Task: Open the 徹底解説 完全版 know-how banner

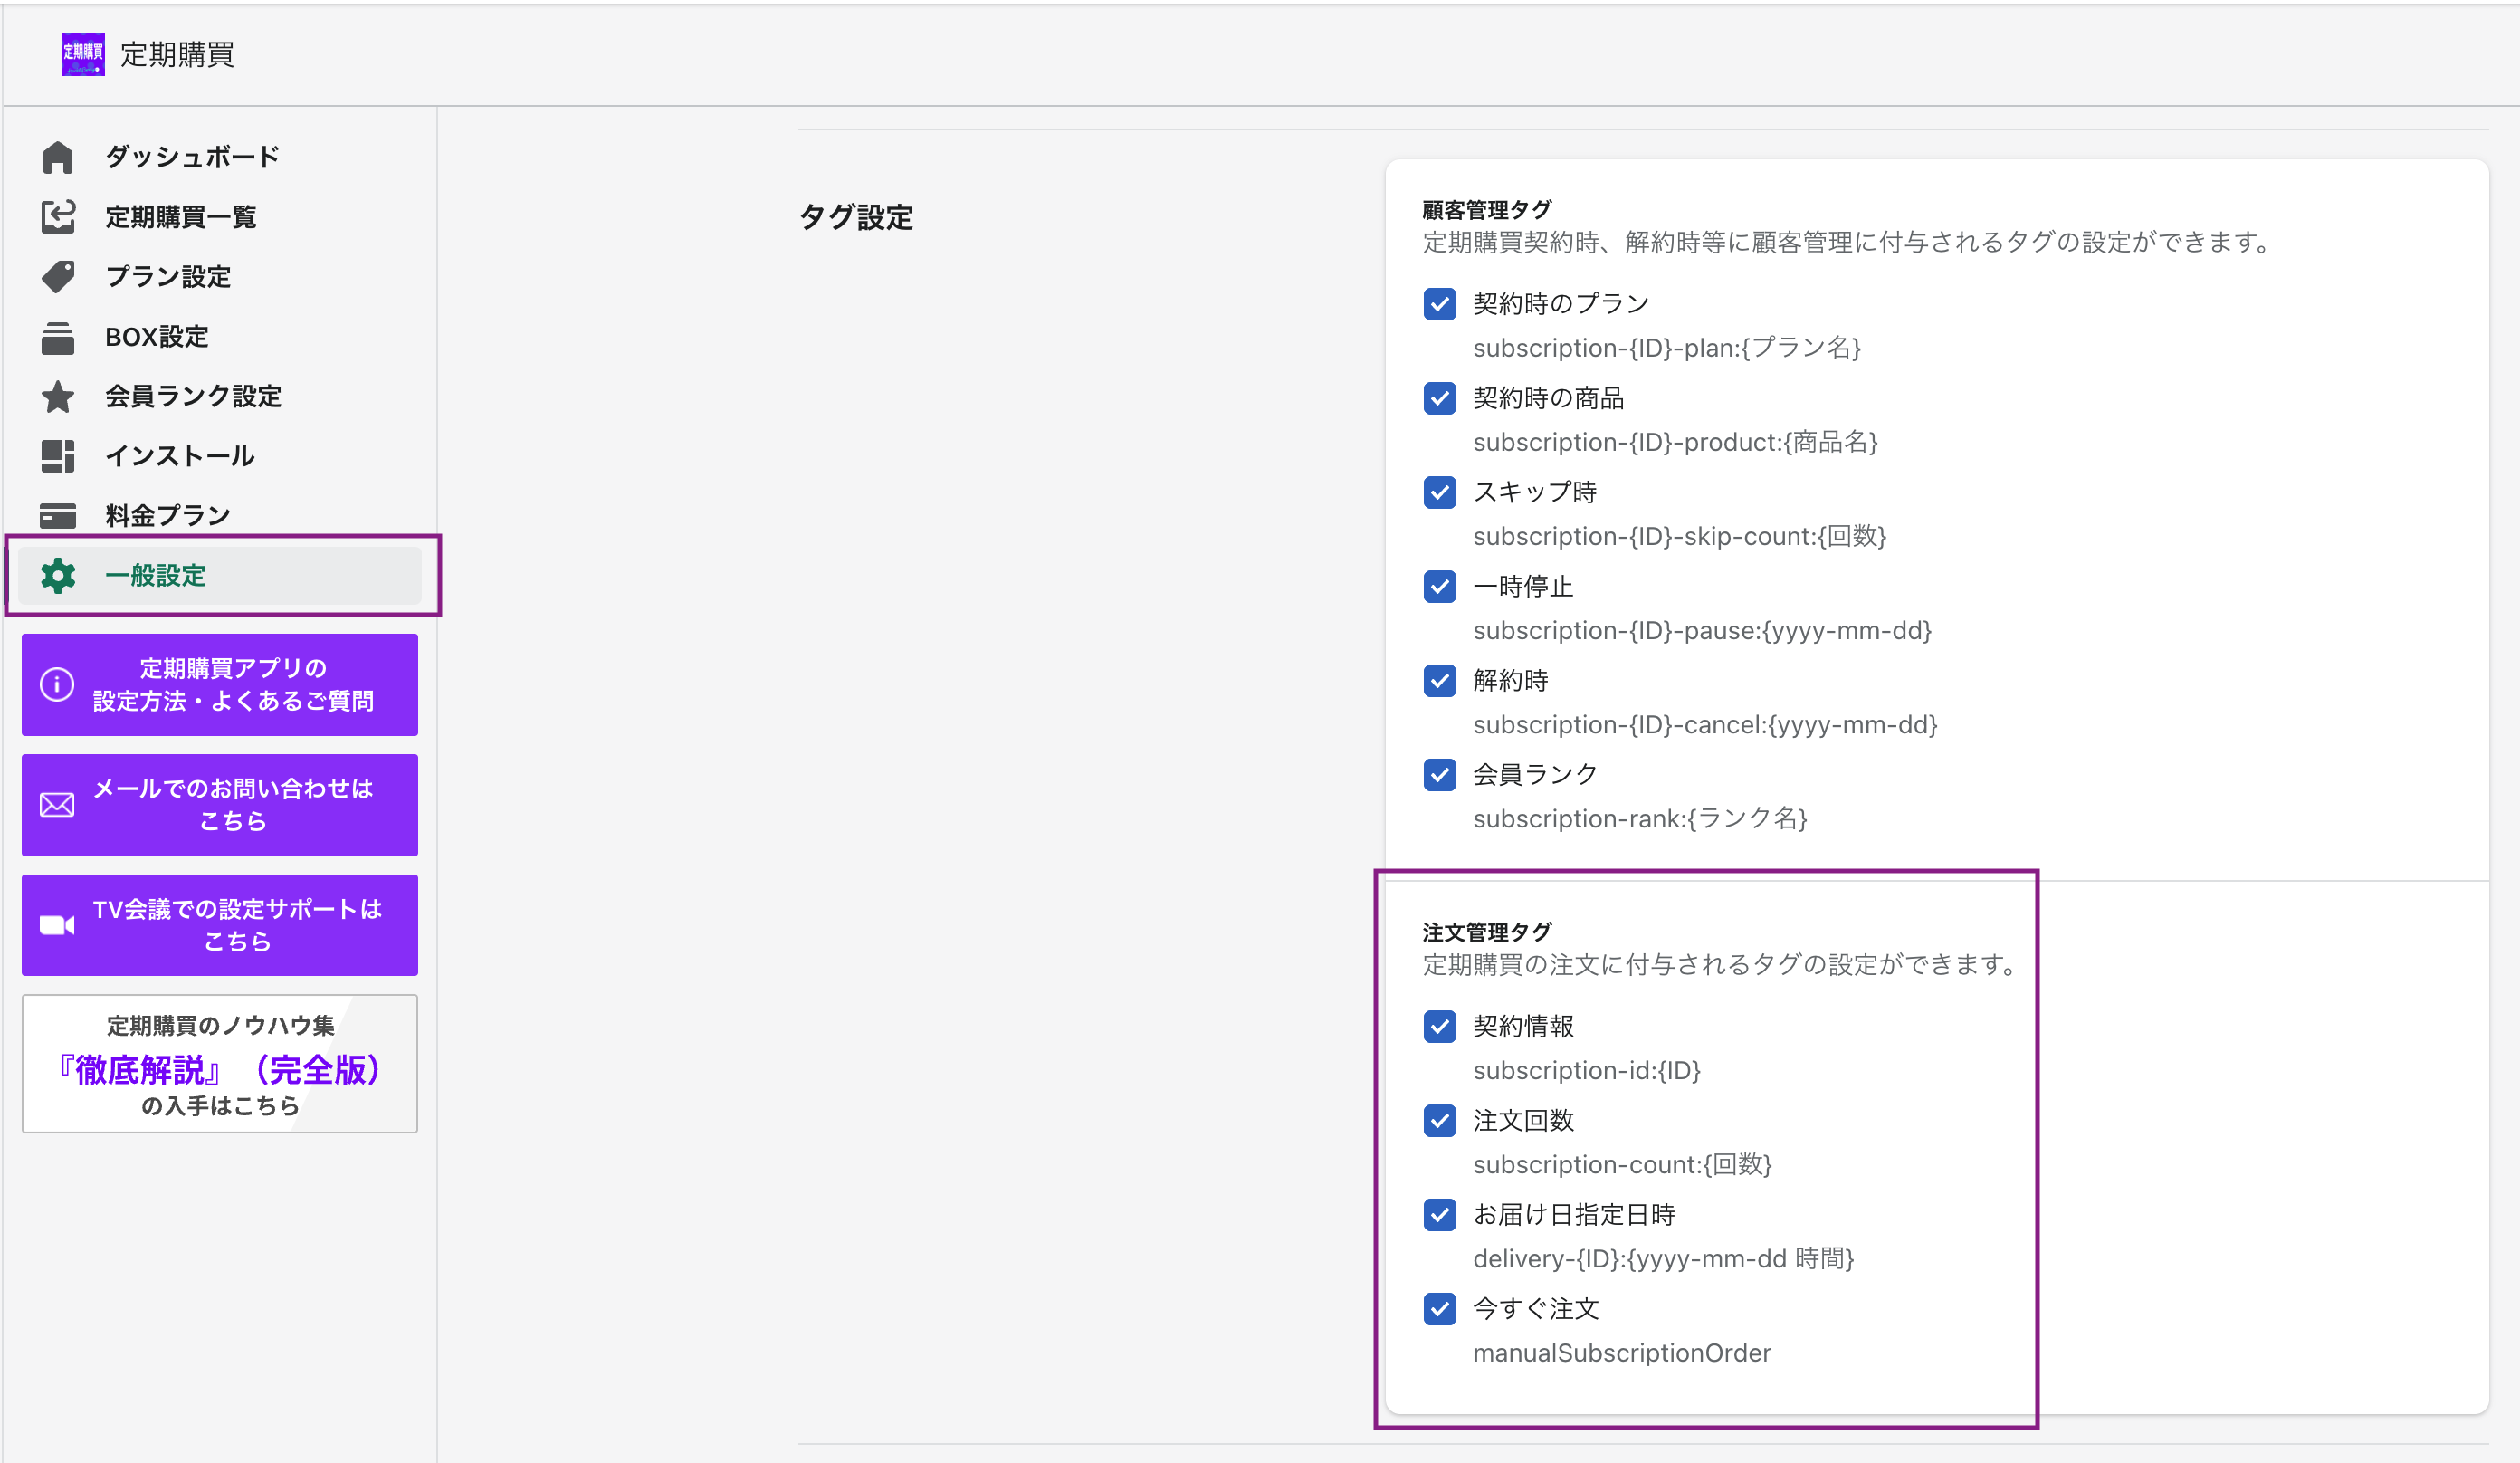Action: (x=220, y=1064)
